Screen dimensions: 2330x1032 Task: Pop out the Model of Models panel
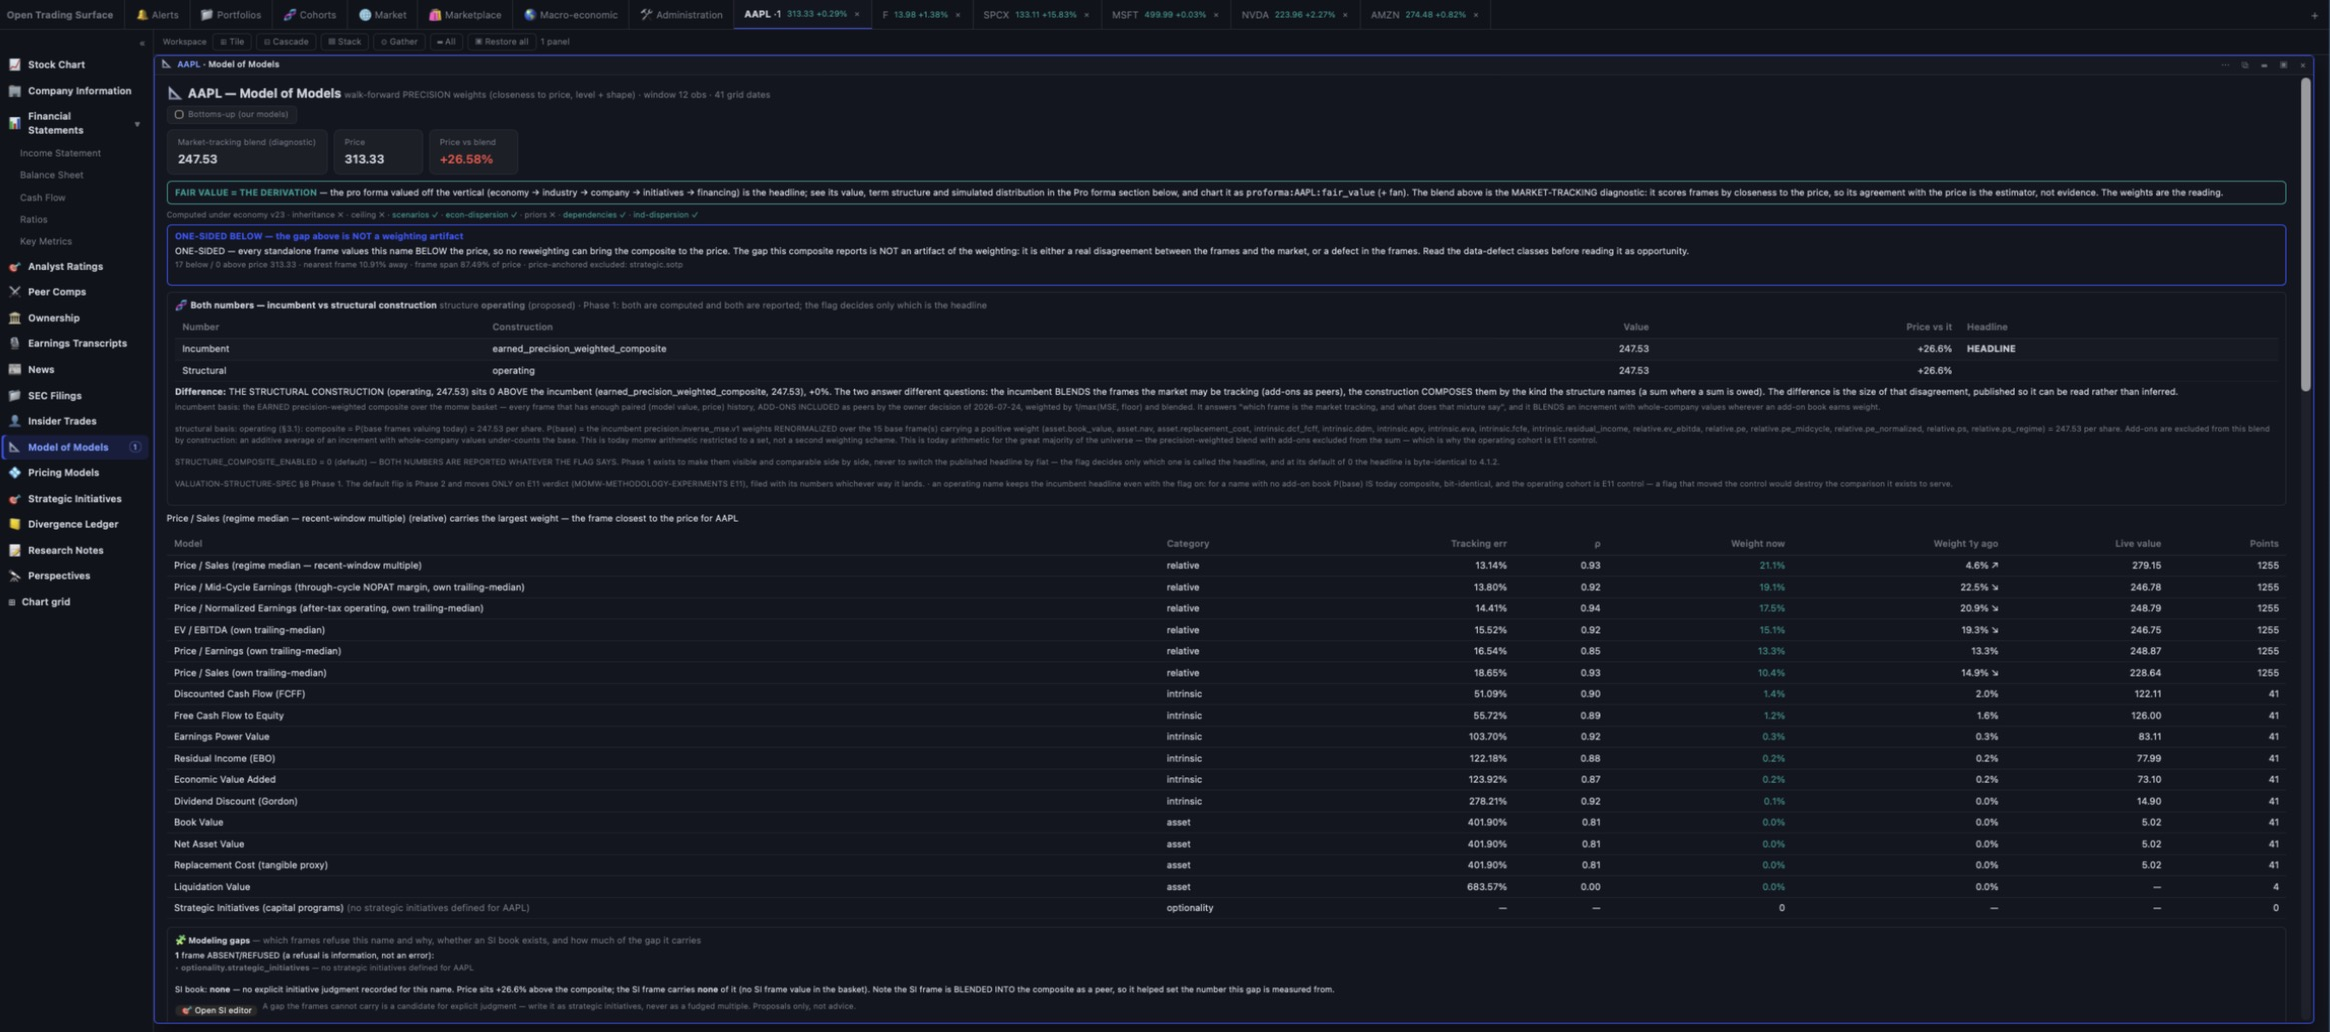tap(2245, 65)
